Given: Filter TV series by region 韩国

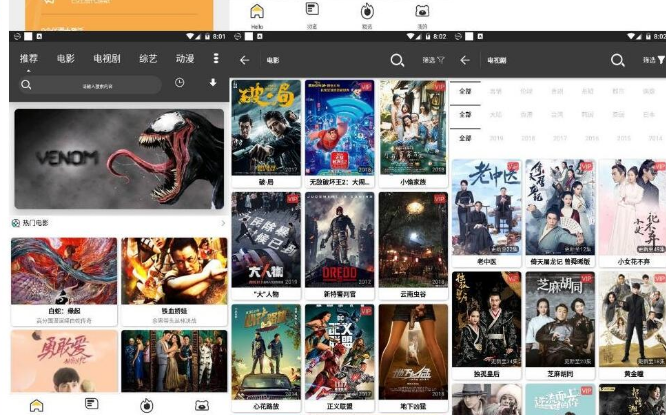Looking at the screenshot, I should point(587,114).
